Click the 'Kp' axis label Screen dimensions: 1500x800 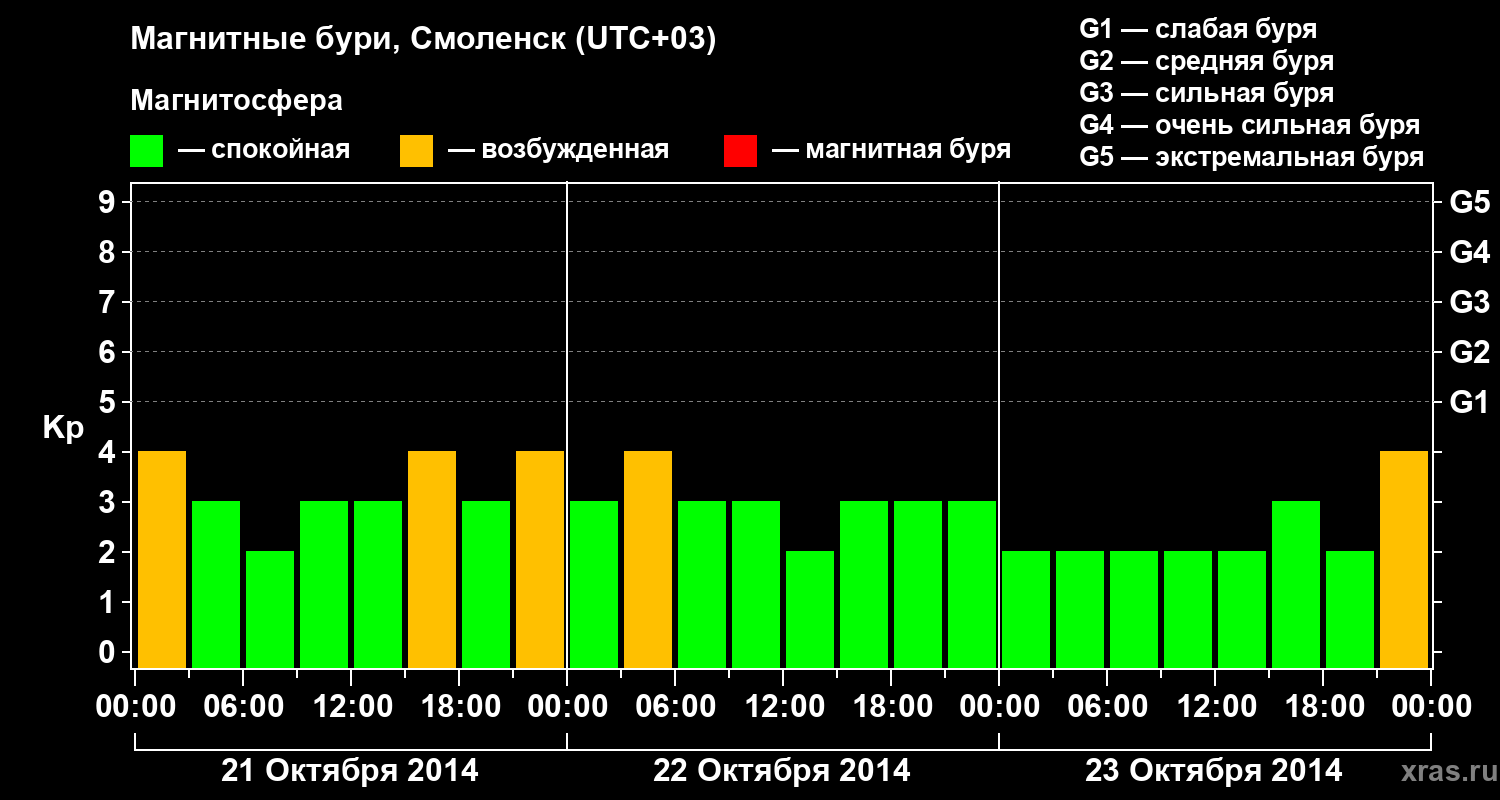pyautogui.click(x=63, y=429)
